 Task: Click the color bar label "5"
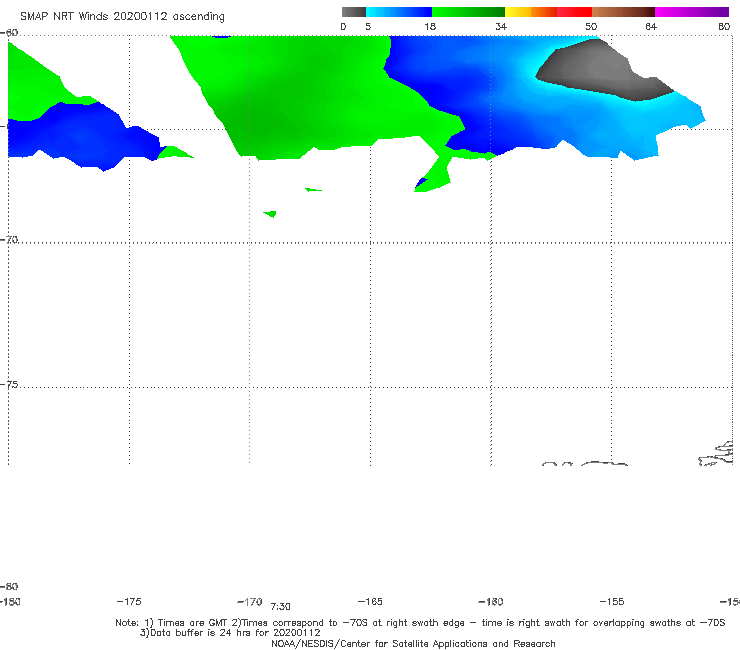368,26
